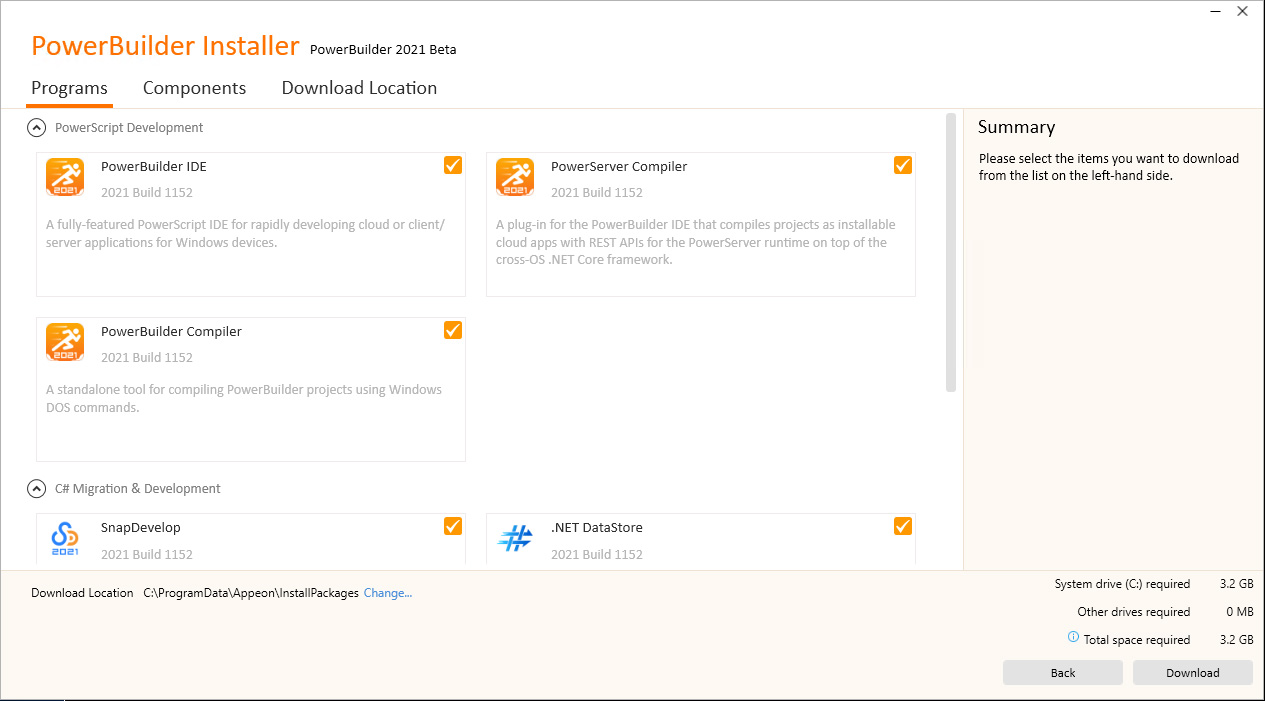Click the PowerServer Compiler program icon

[515, 177]
